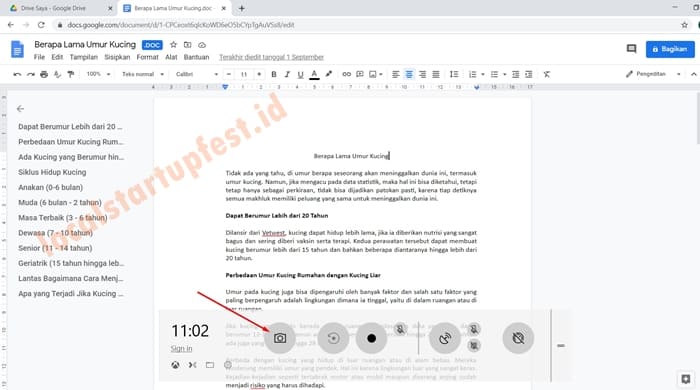Image resolution: width=700 pixels, height=390 pixels.
Task: Jump to outline item Anakan (0-6 bulan)
Action: 50,187
